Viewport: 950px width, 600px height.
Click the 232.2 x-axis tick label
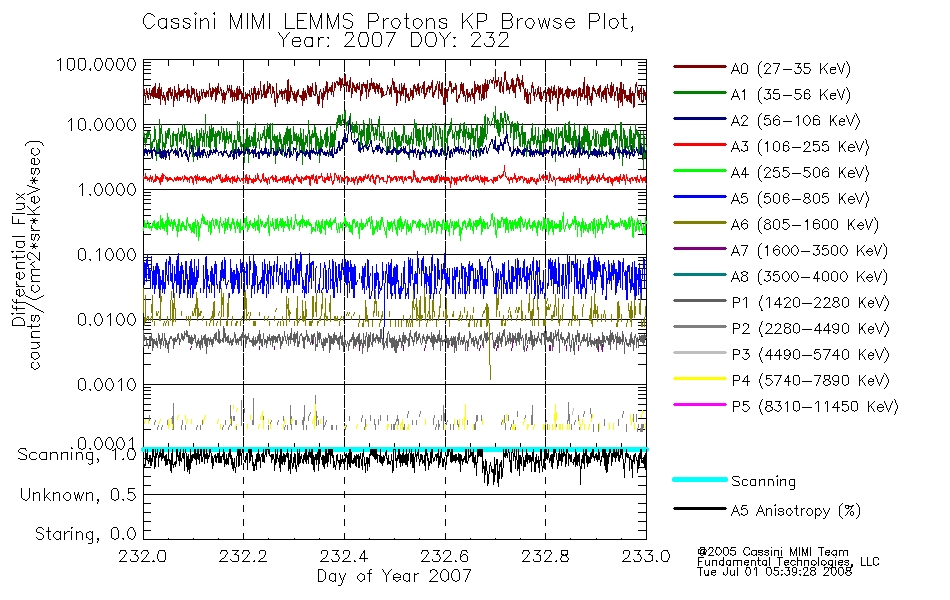coord(244,556)
